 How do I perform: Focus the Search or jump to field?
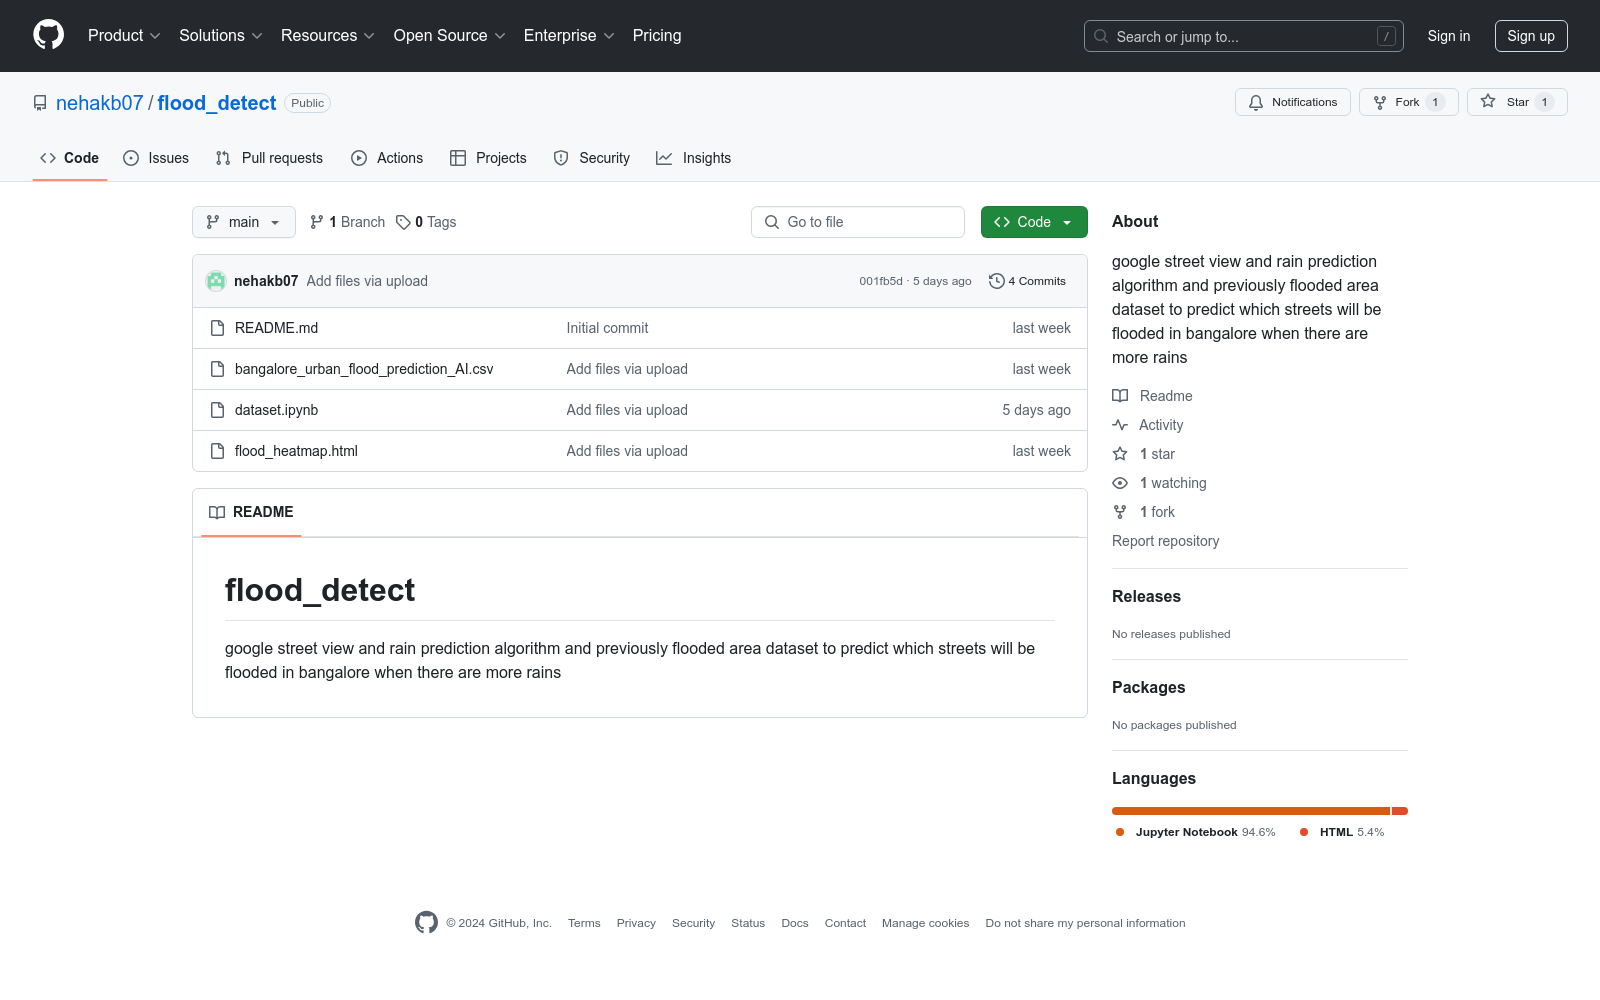click(1244, 36)
